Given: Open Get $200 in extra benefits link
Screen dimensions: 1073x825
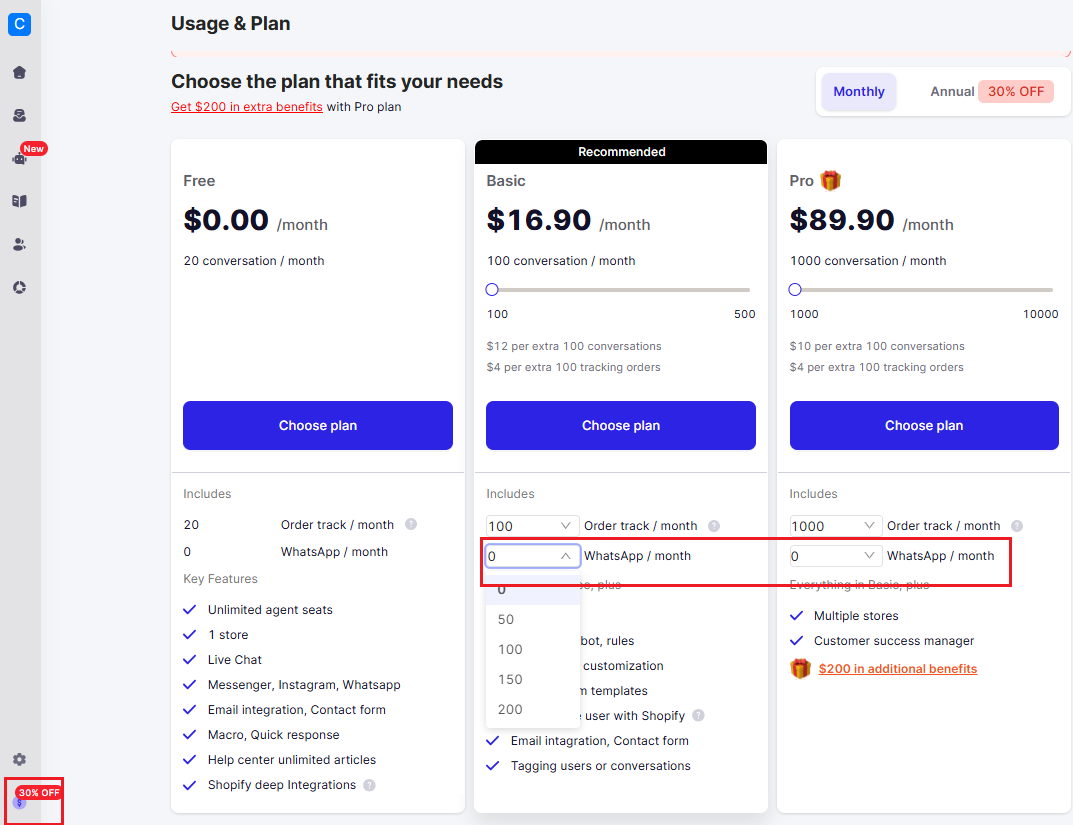Looking at the screenshot, I should [246, 107].
